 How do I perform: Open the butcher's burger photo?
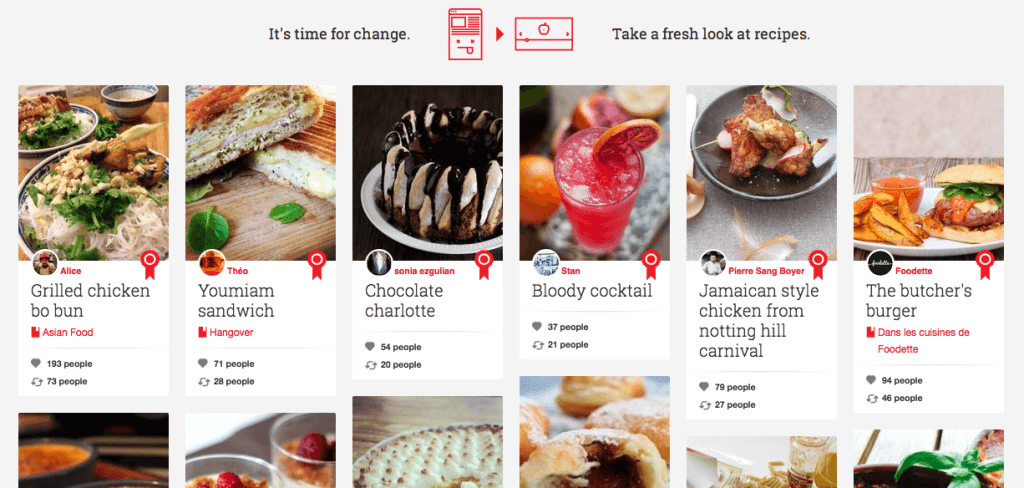pos(929,172)
